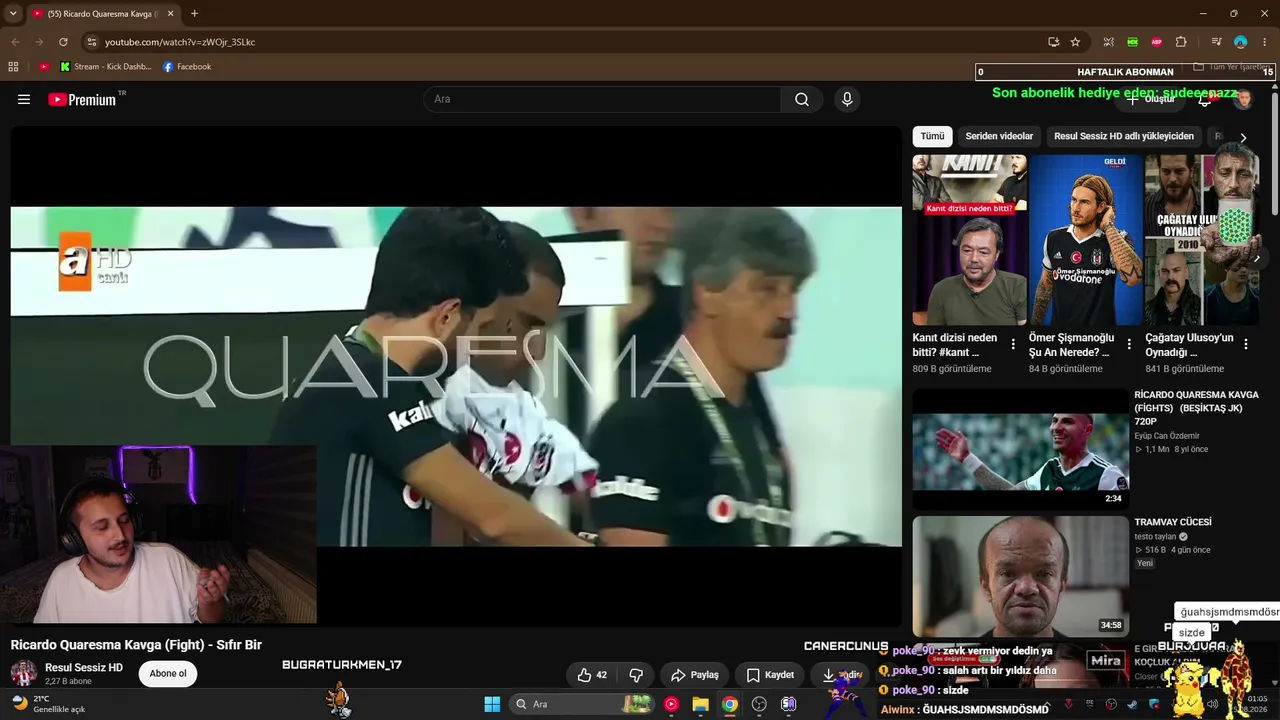The image size is (1280, 720).
Task: View site information icon in address bar
Action: click(x=91, y=42)
